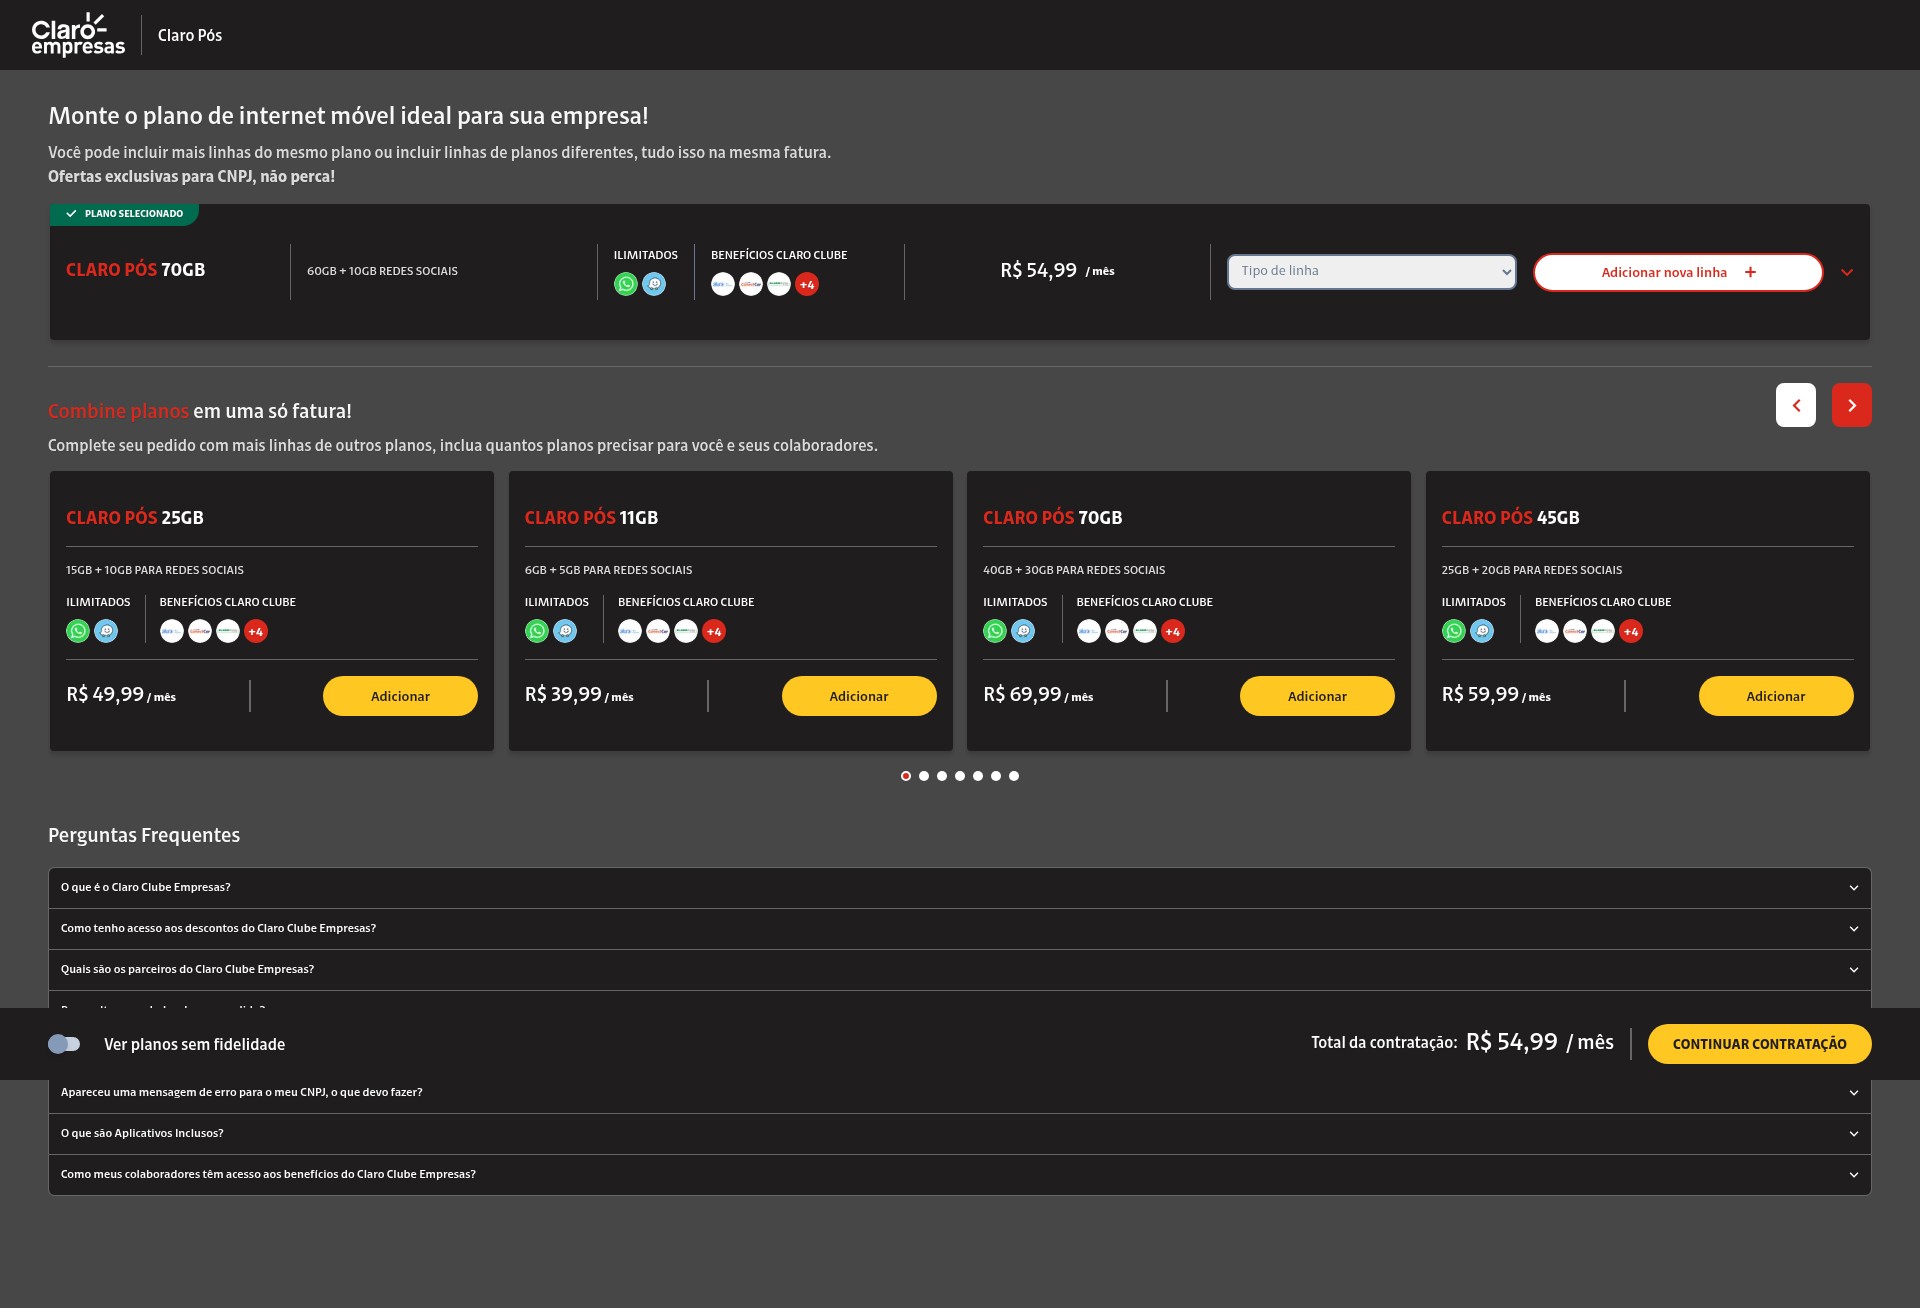Expand 'Como meus colaboradores têm acesso' question
This screenshot has height=1308, width=1920.
tap(960, 1175)
